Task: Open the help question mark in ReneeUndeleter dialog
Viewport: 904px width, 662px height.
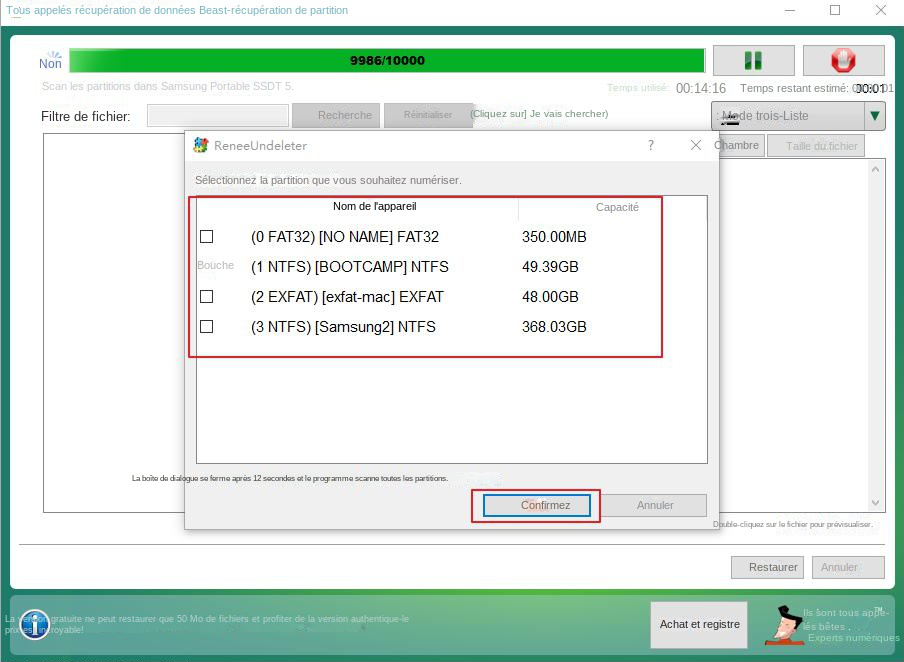Action: (651, 145)
